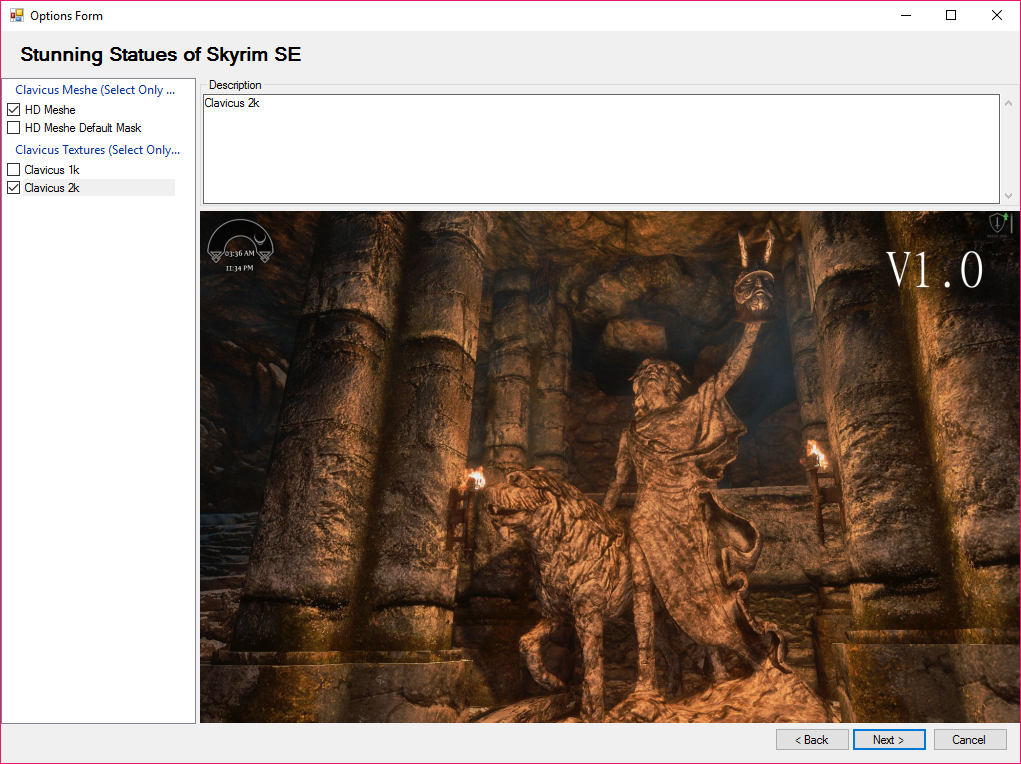The width and height of the screenshot is (1021, 764).
Task: Uncheck the Clavicus 2k checkbox
Action: pos(14,188)
